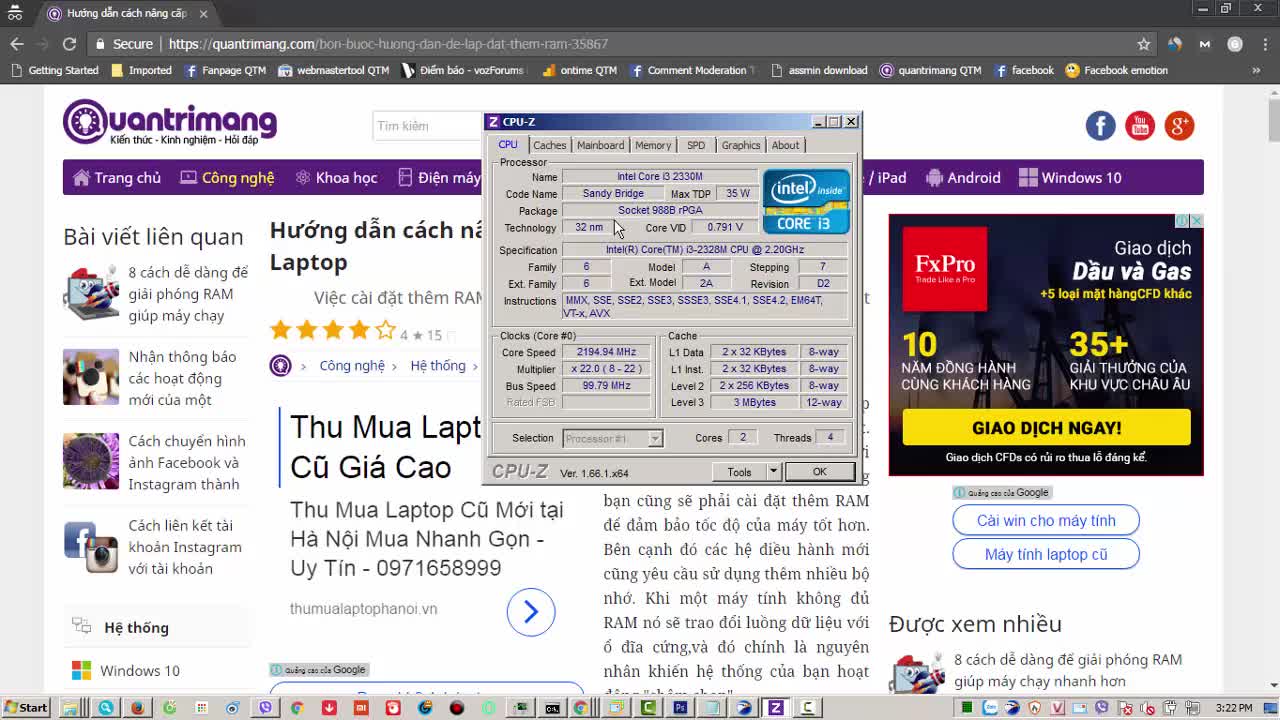Click the 'Máy tính laptop cũ' ad link
The height and width of the screenshot is (720, 1280).
click(1046, 555)
